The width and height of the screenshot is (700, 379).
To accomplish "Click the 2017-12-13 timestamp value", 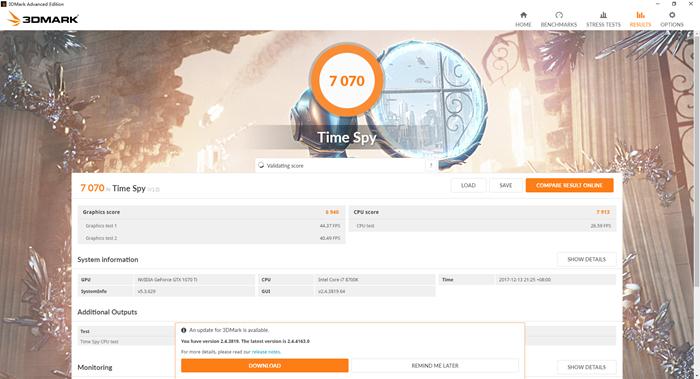I will pos(525,279).
